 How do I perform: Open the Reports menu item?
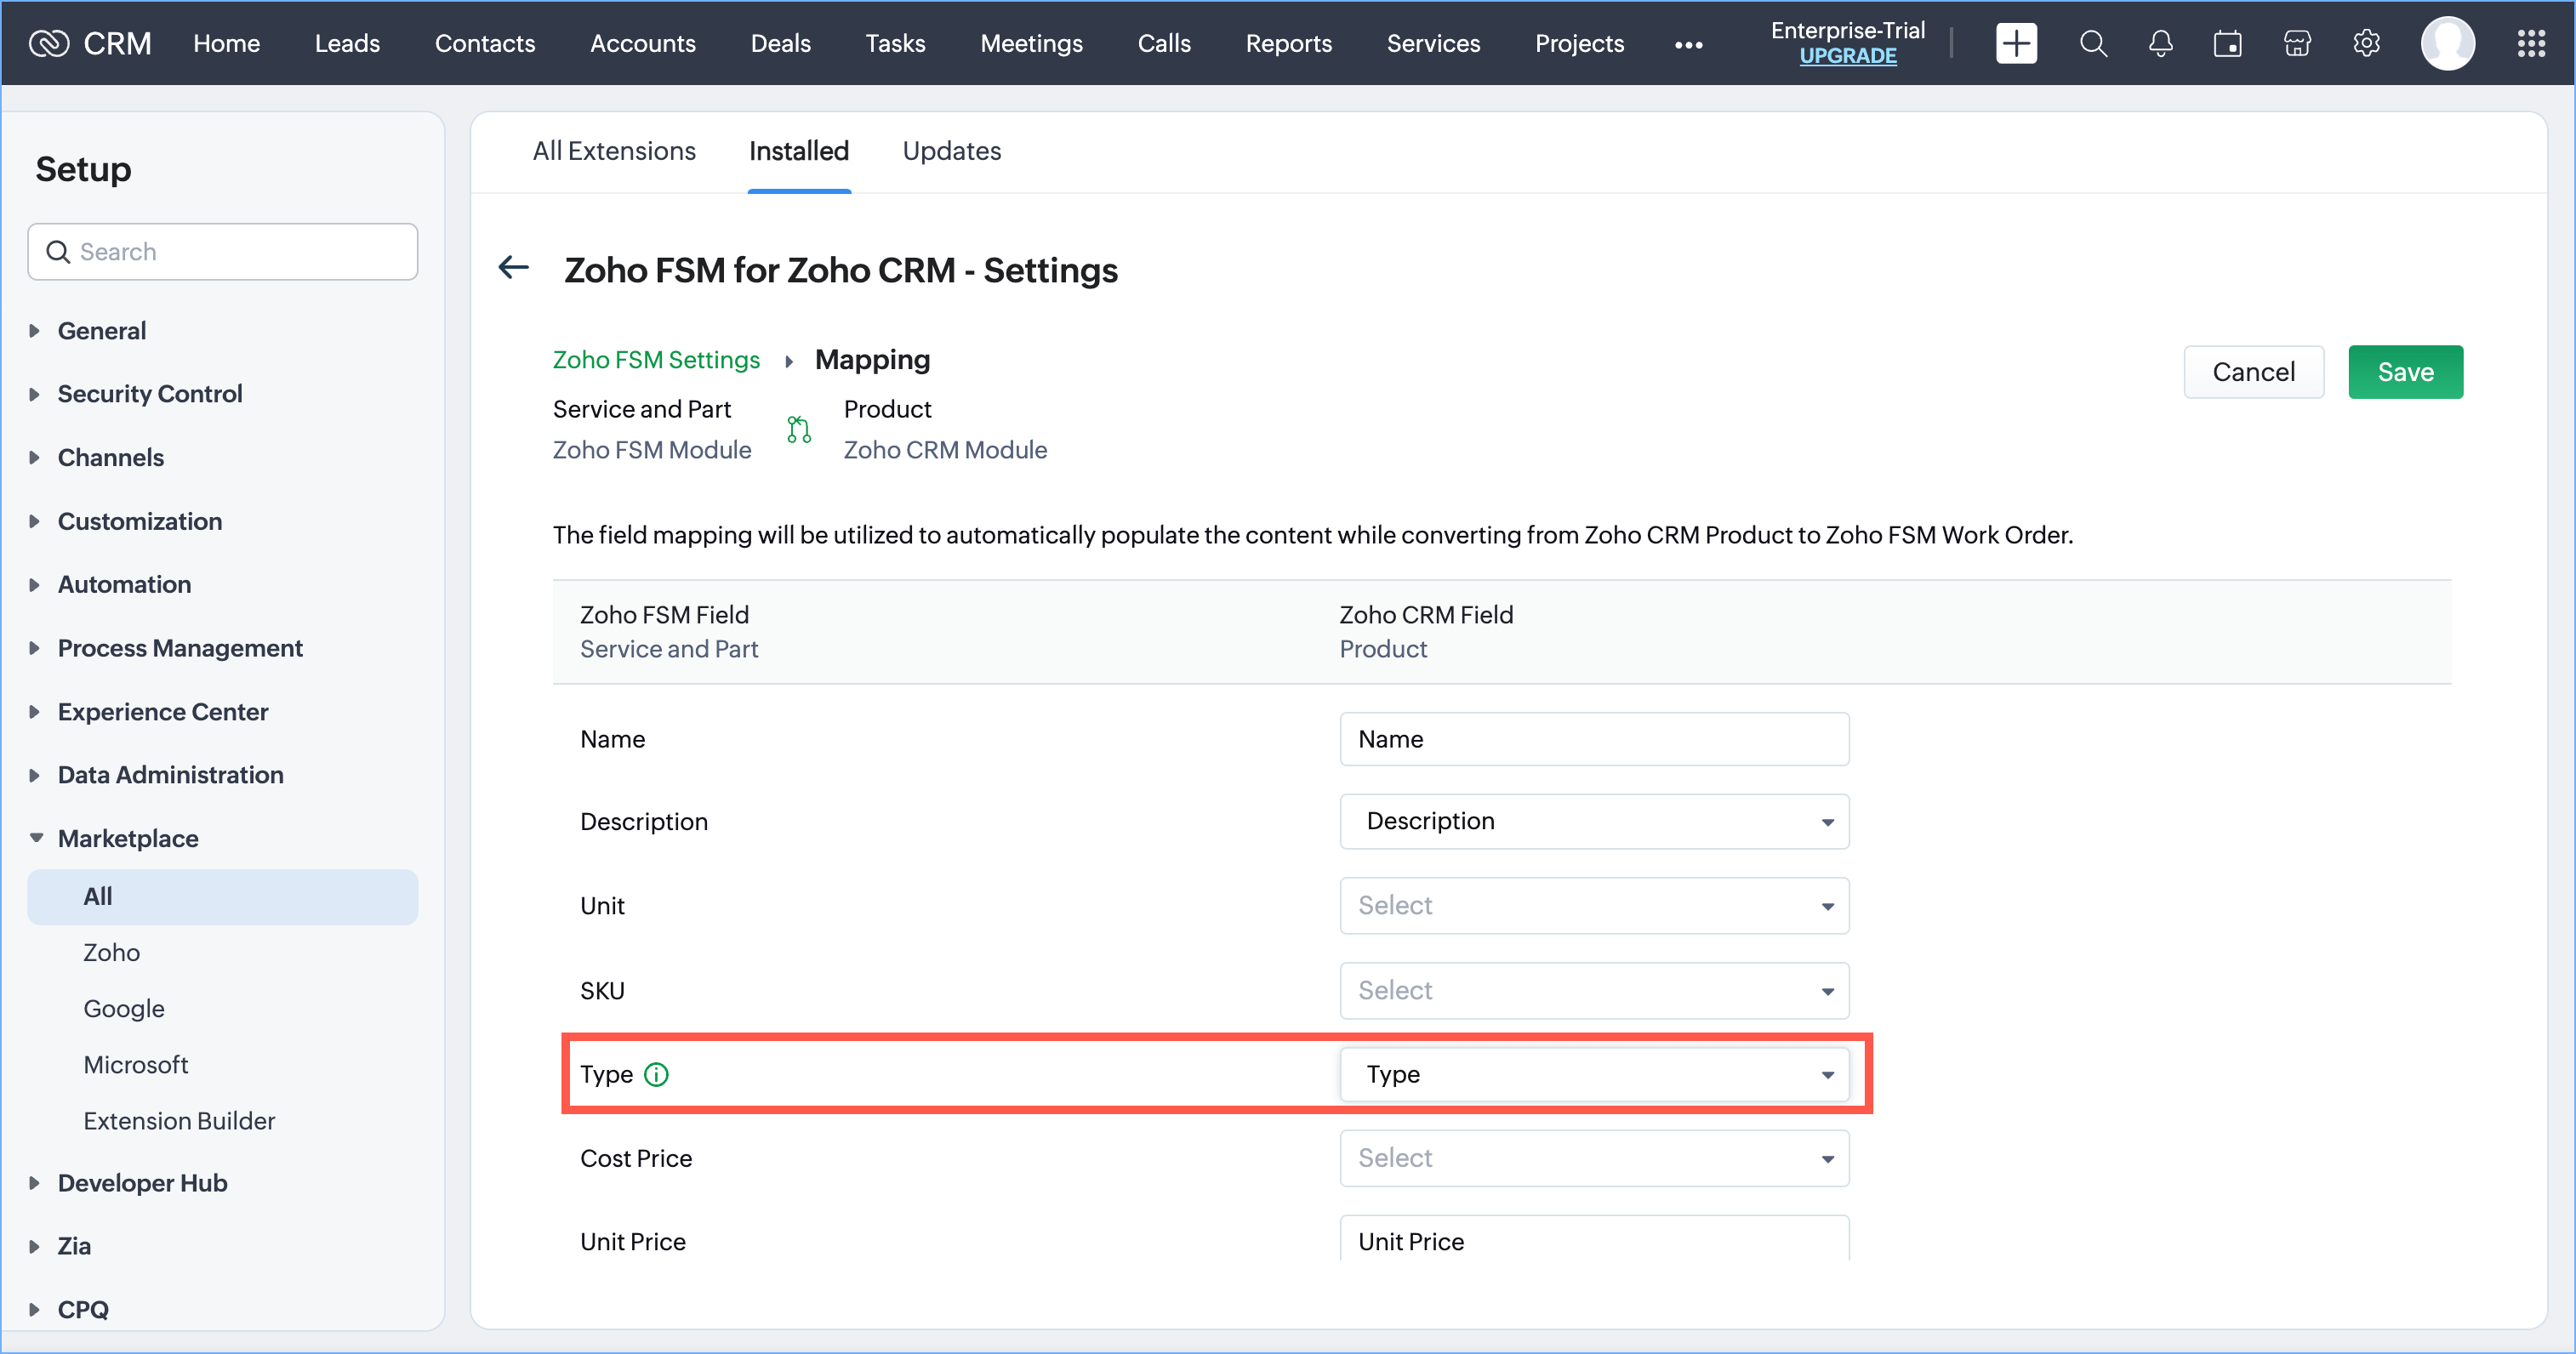tap(1288, 43)
